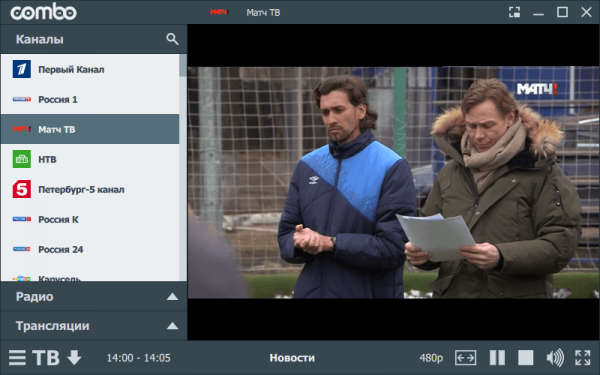The image size is (600, 375).
Task: Switch to Россия 24 channel
Action: click(x=90, y=249)
